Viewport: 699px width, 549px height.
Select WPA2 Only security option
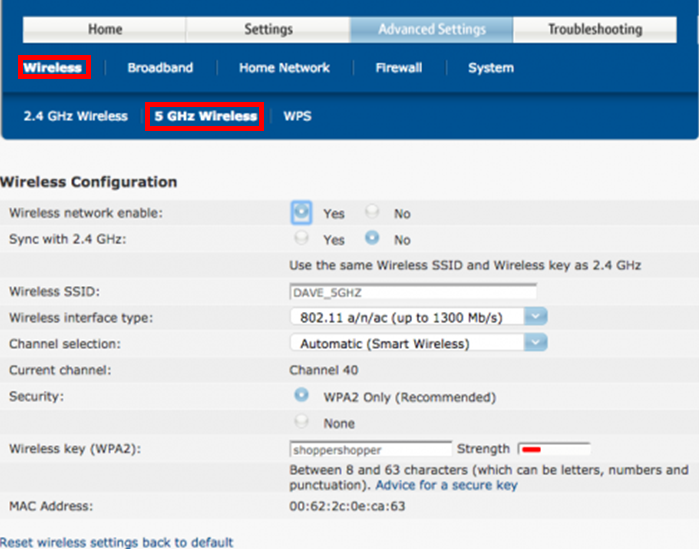point(301,396)
